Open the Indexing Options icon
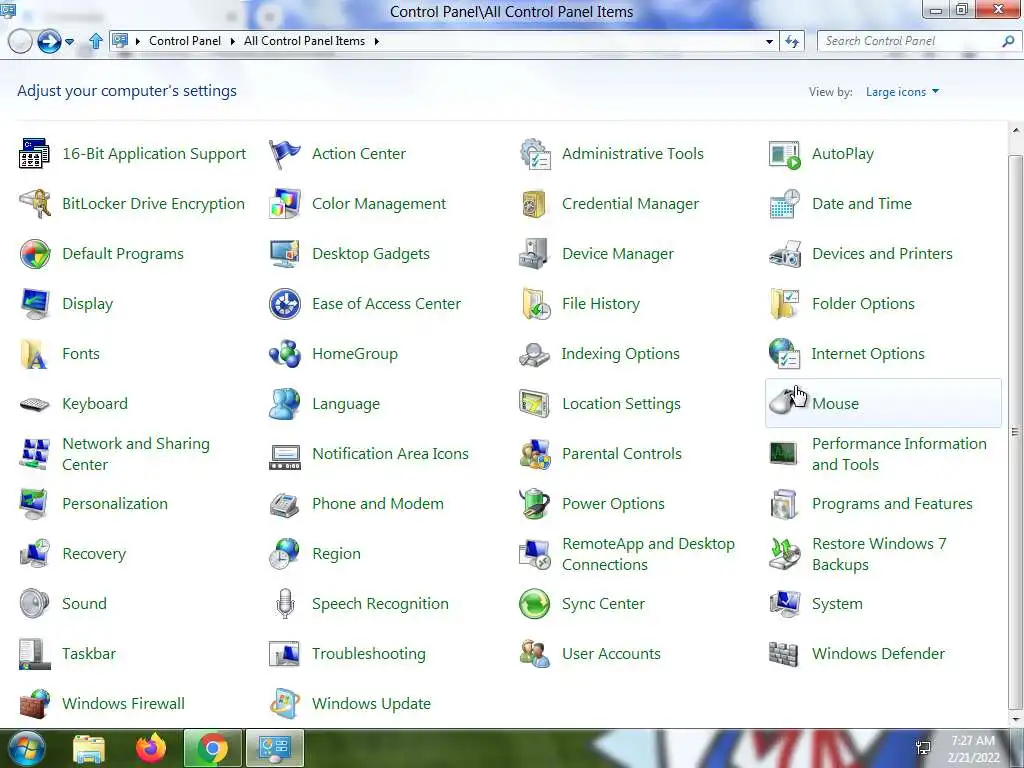The width and height of the screenshot is (1024, 768). pos(535,354)
